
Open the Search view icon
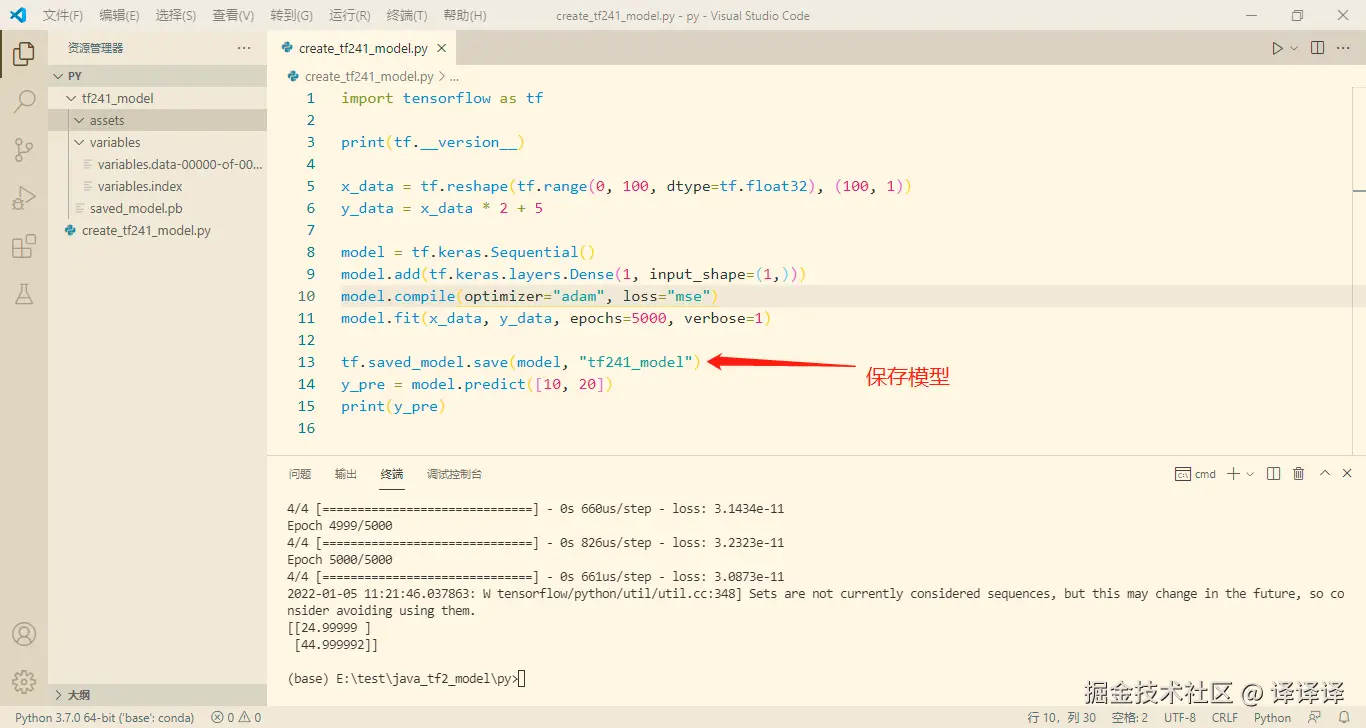(24, 101)
